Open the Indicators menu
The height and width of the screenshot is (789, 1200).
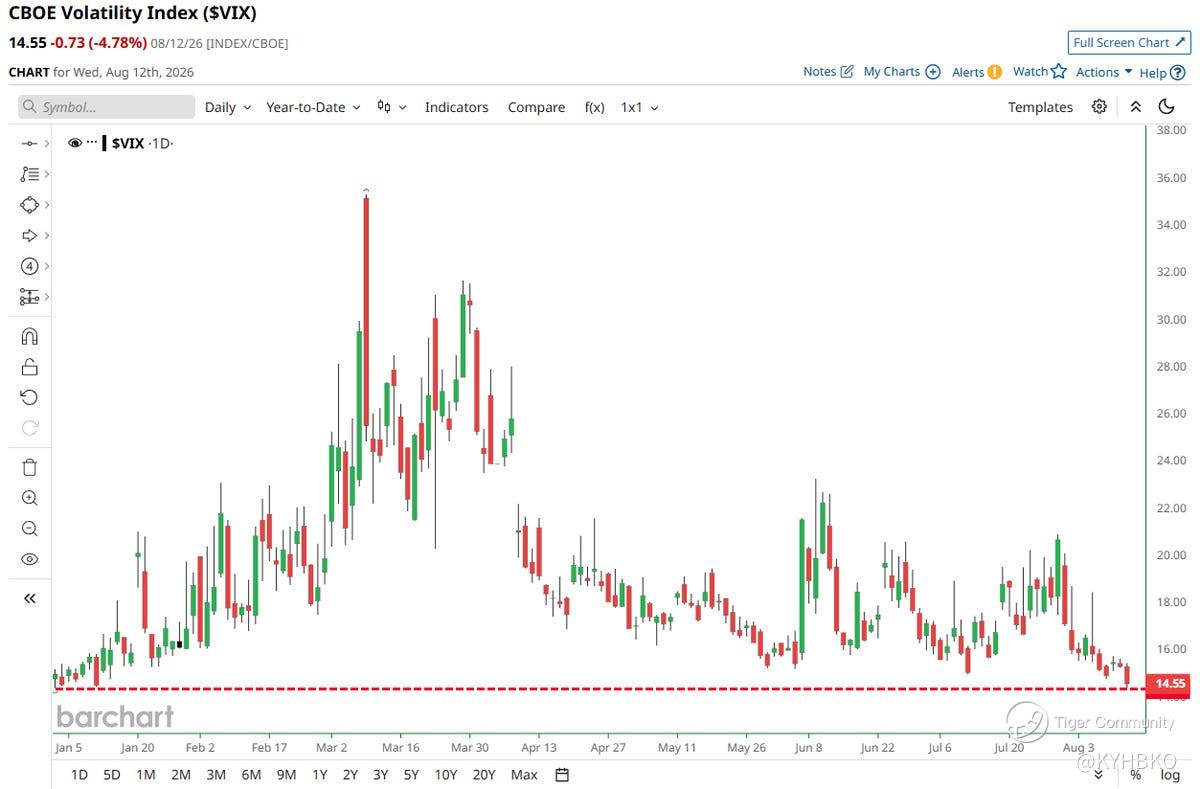click(x=456, y=107)
